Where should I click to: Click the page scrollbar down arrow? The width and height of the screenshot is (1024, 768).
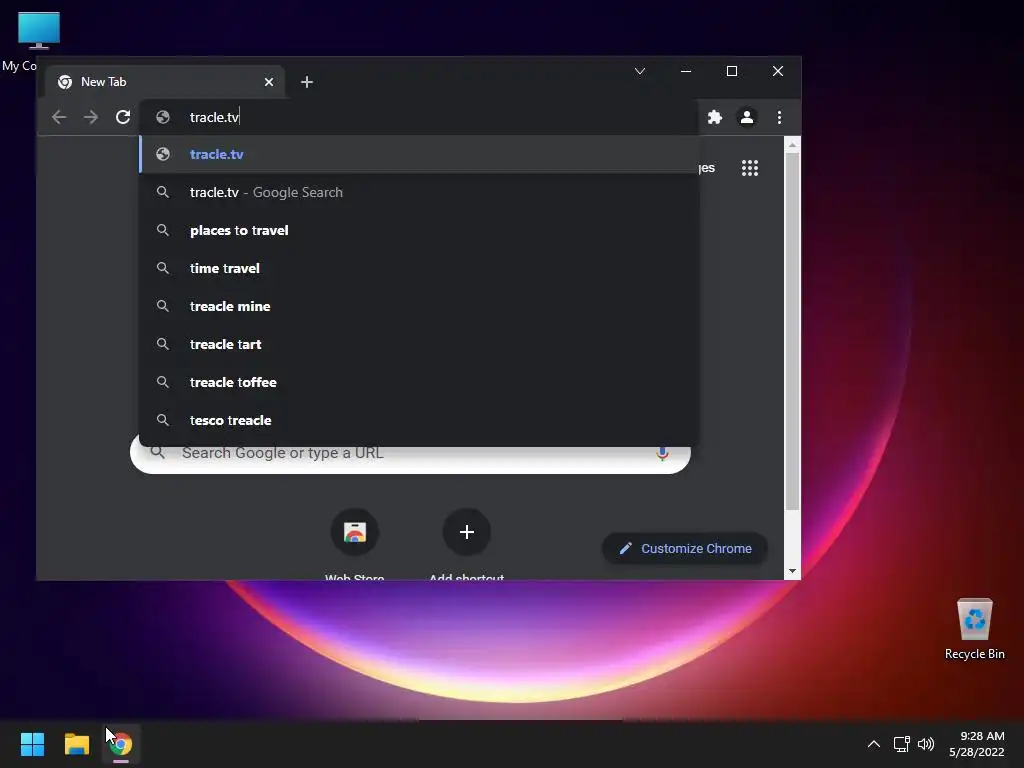click(x=792, y=571)
